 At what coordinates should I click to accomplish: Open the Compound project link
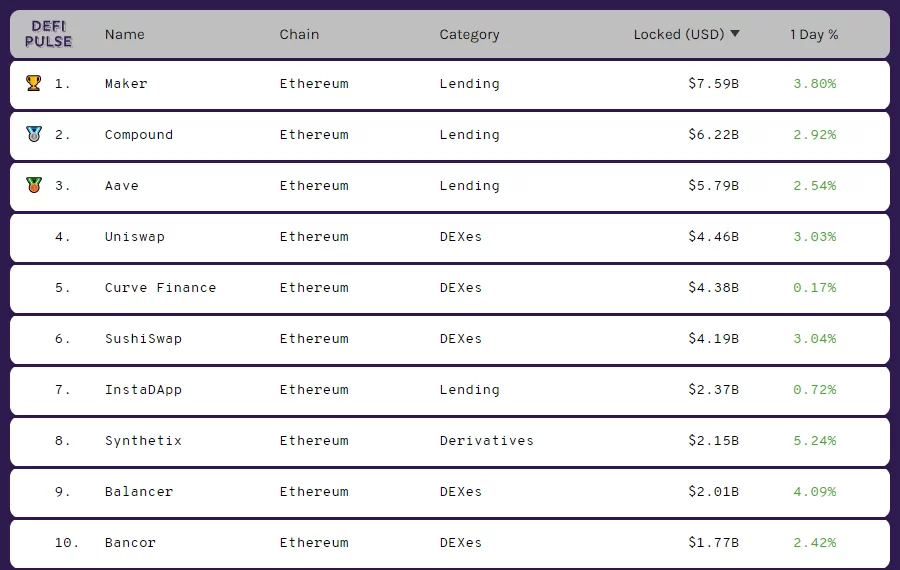pos(139,135)
